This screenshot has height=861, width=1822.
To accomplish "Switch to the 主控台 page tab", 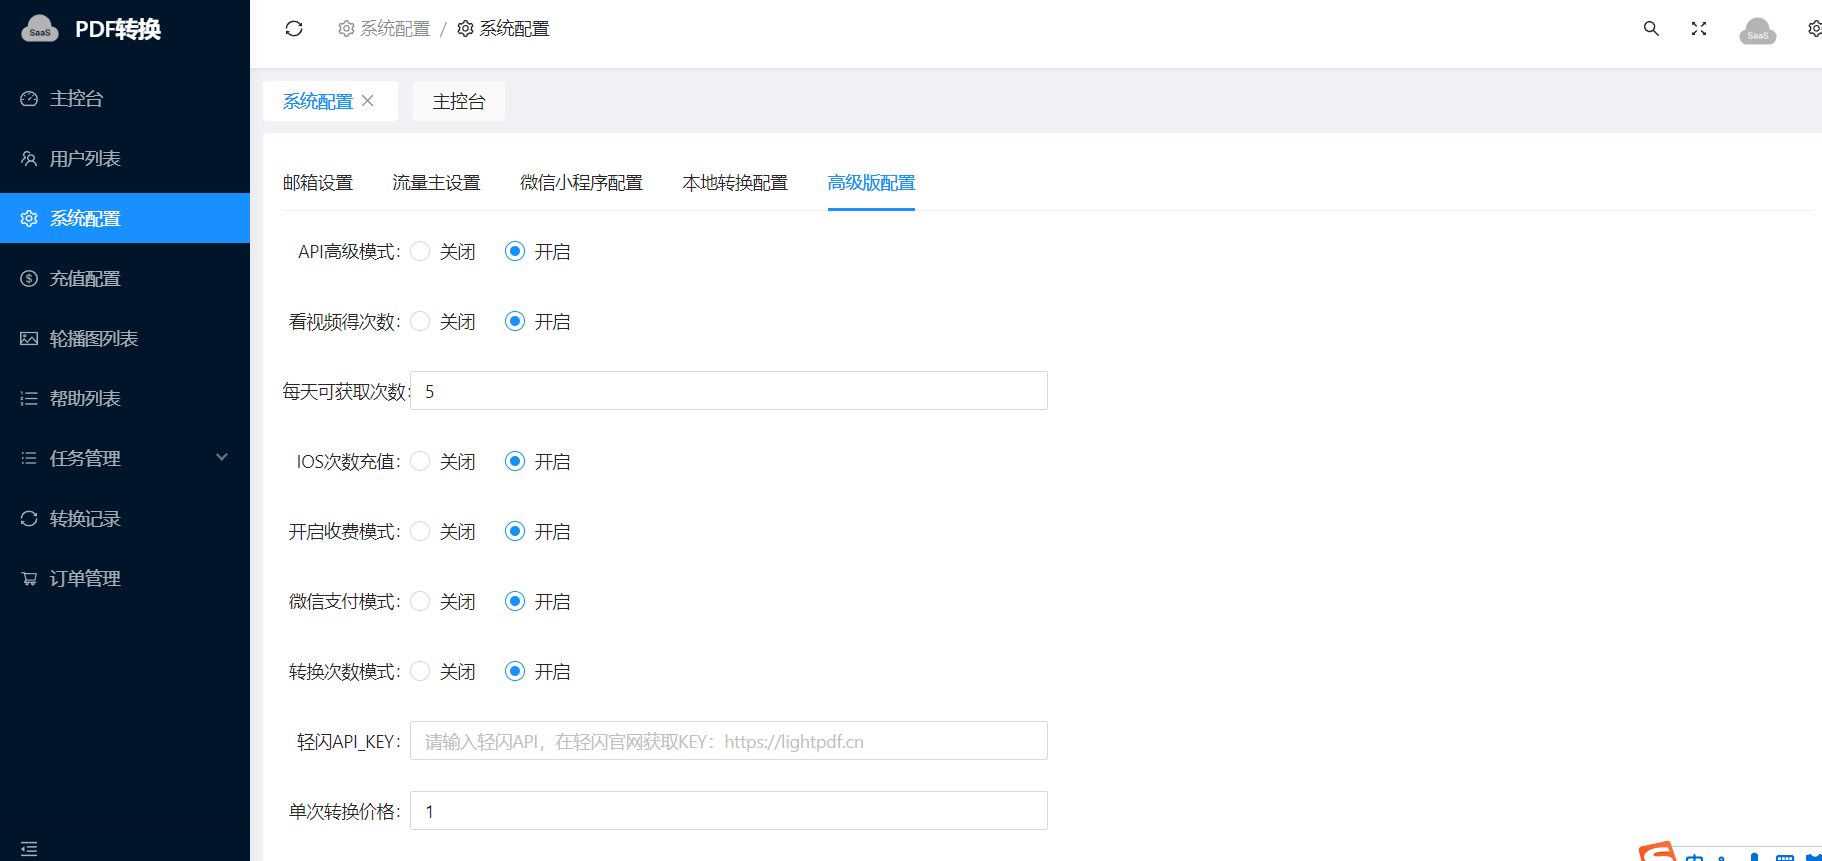I will (x=459, y=101).
